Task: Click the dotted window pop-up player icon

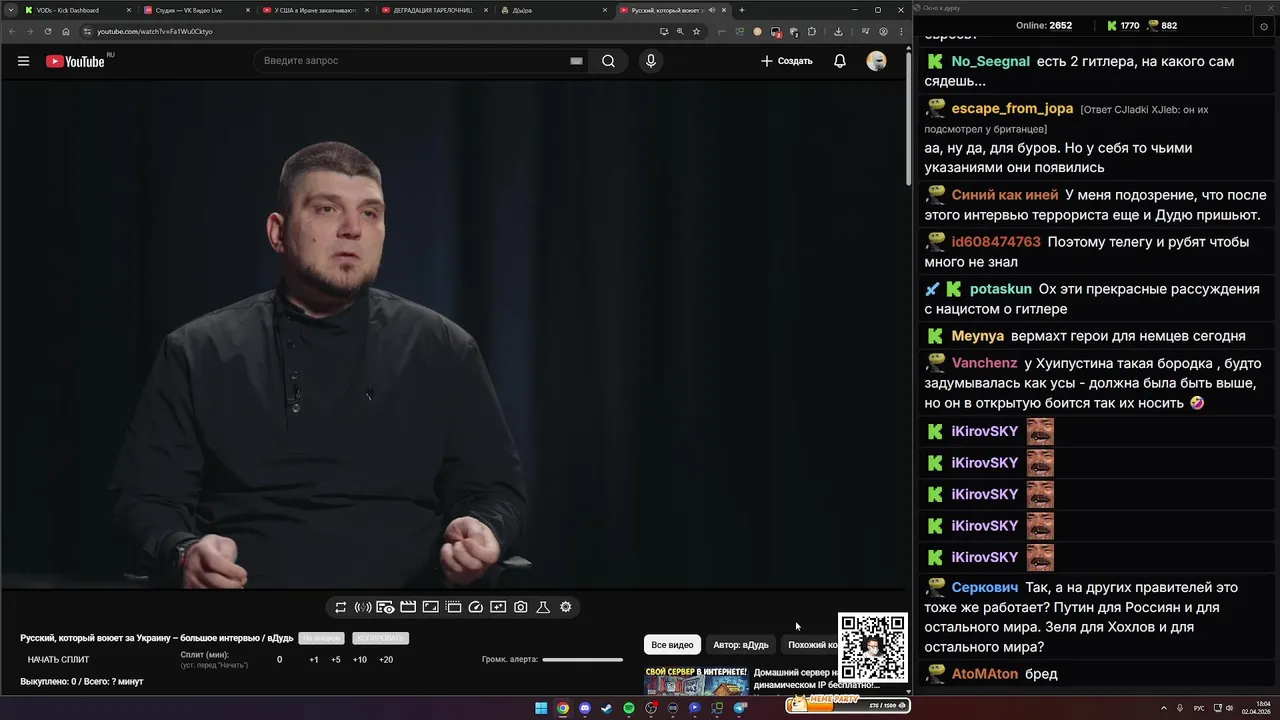Action: tap(453, 607)
